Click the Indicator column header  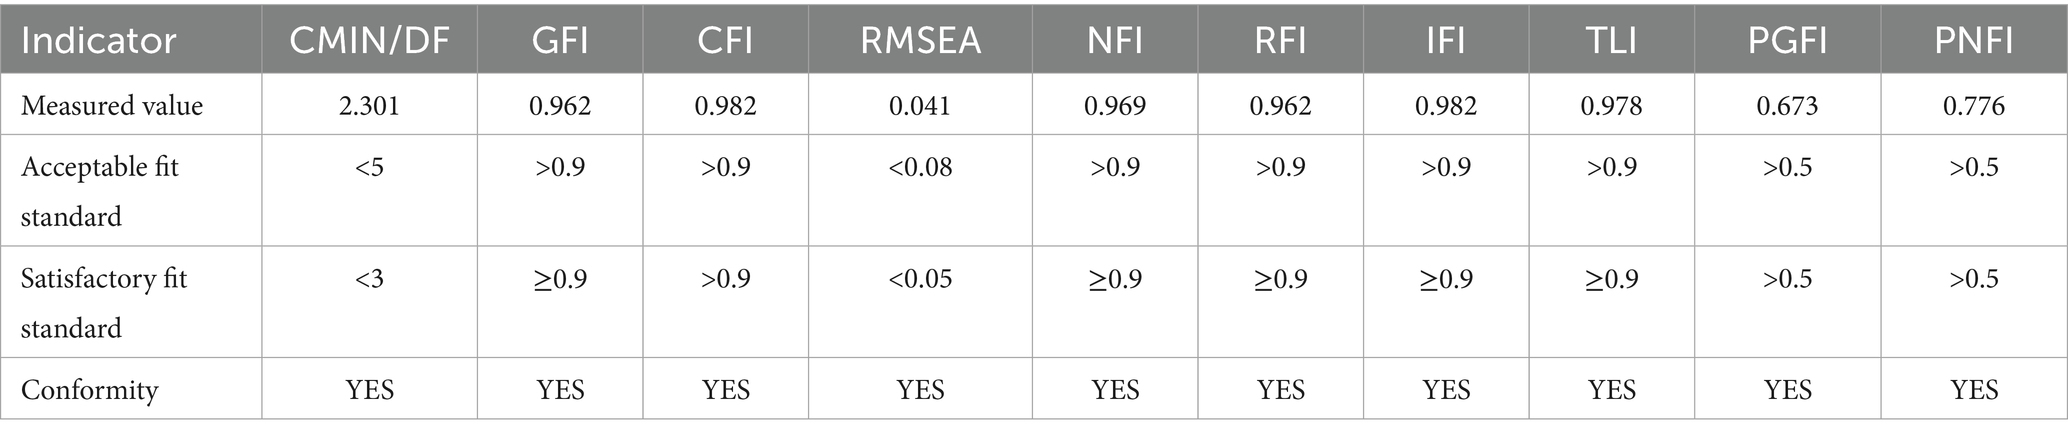tap(98, 41)
